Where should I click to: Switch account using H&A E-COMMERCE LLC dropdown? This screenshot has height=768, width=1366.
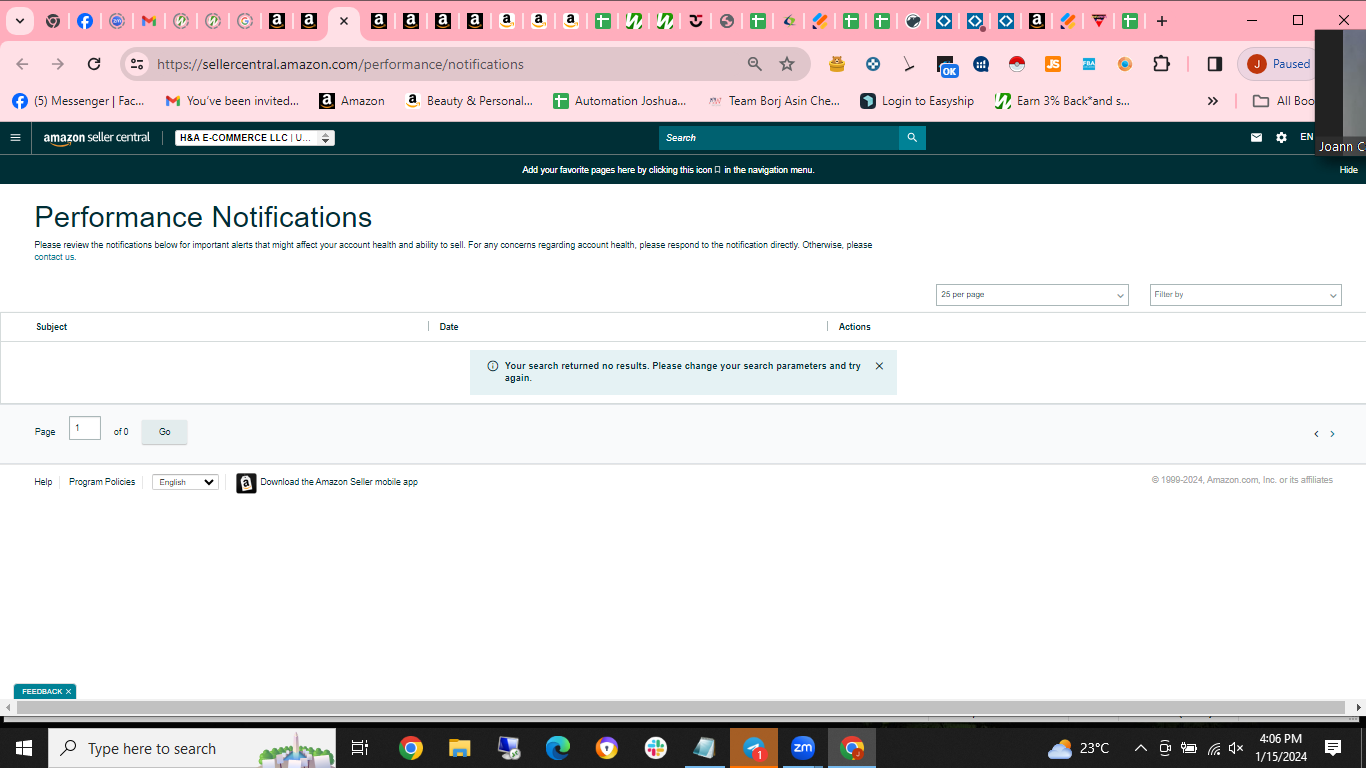[255, 138]
